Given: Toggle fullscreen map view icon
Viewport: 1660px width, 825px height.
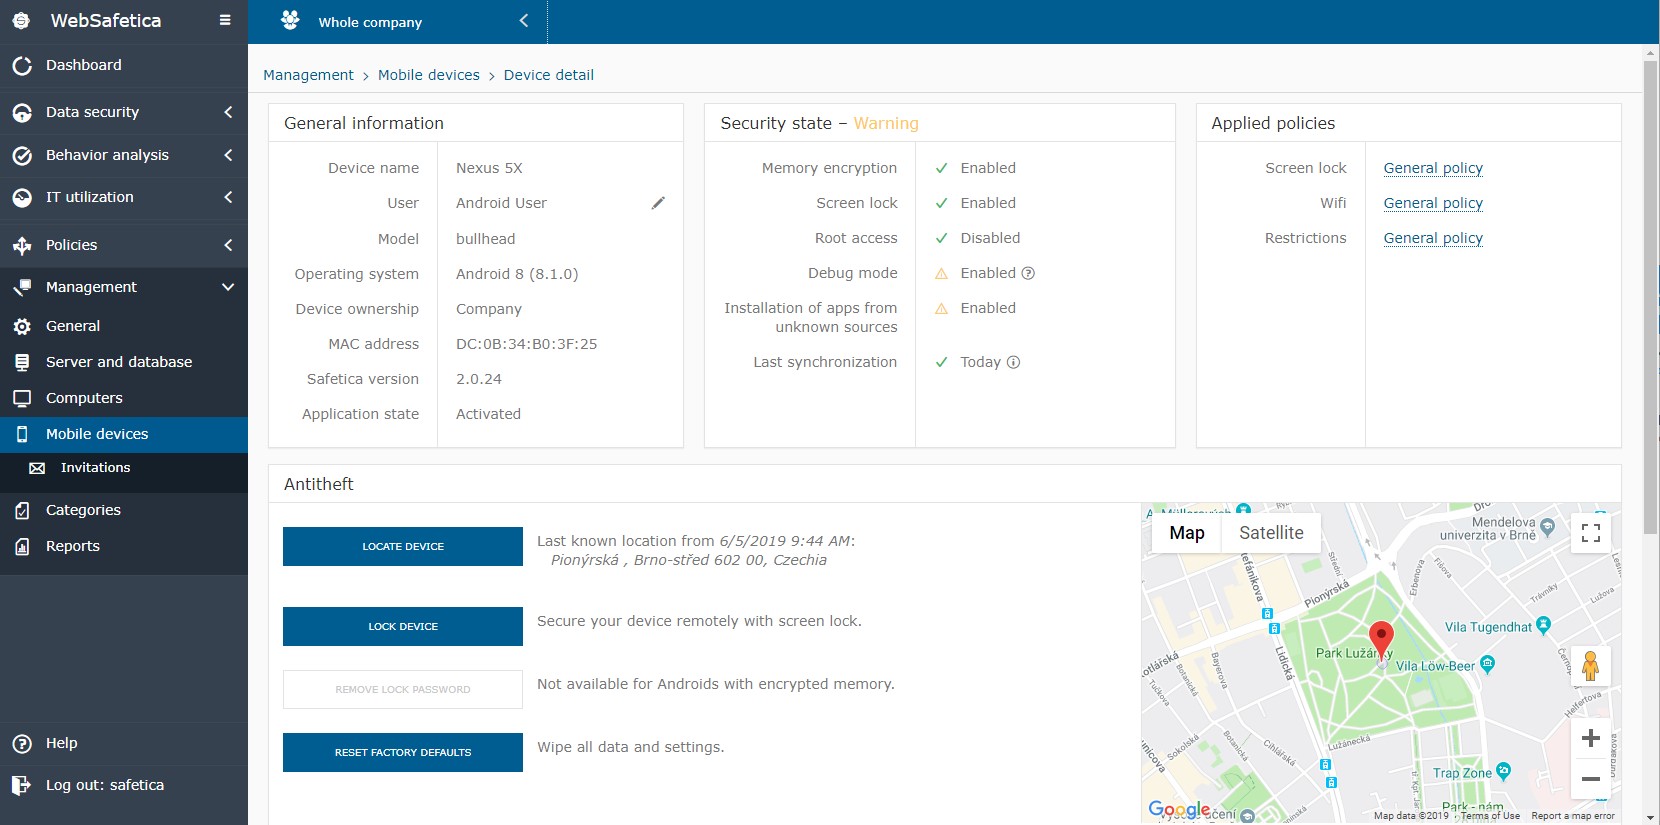Looking at the screenshot, I should (x=1591, y=533).
